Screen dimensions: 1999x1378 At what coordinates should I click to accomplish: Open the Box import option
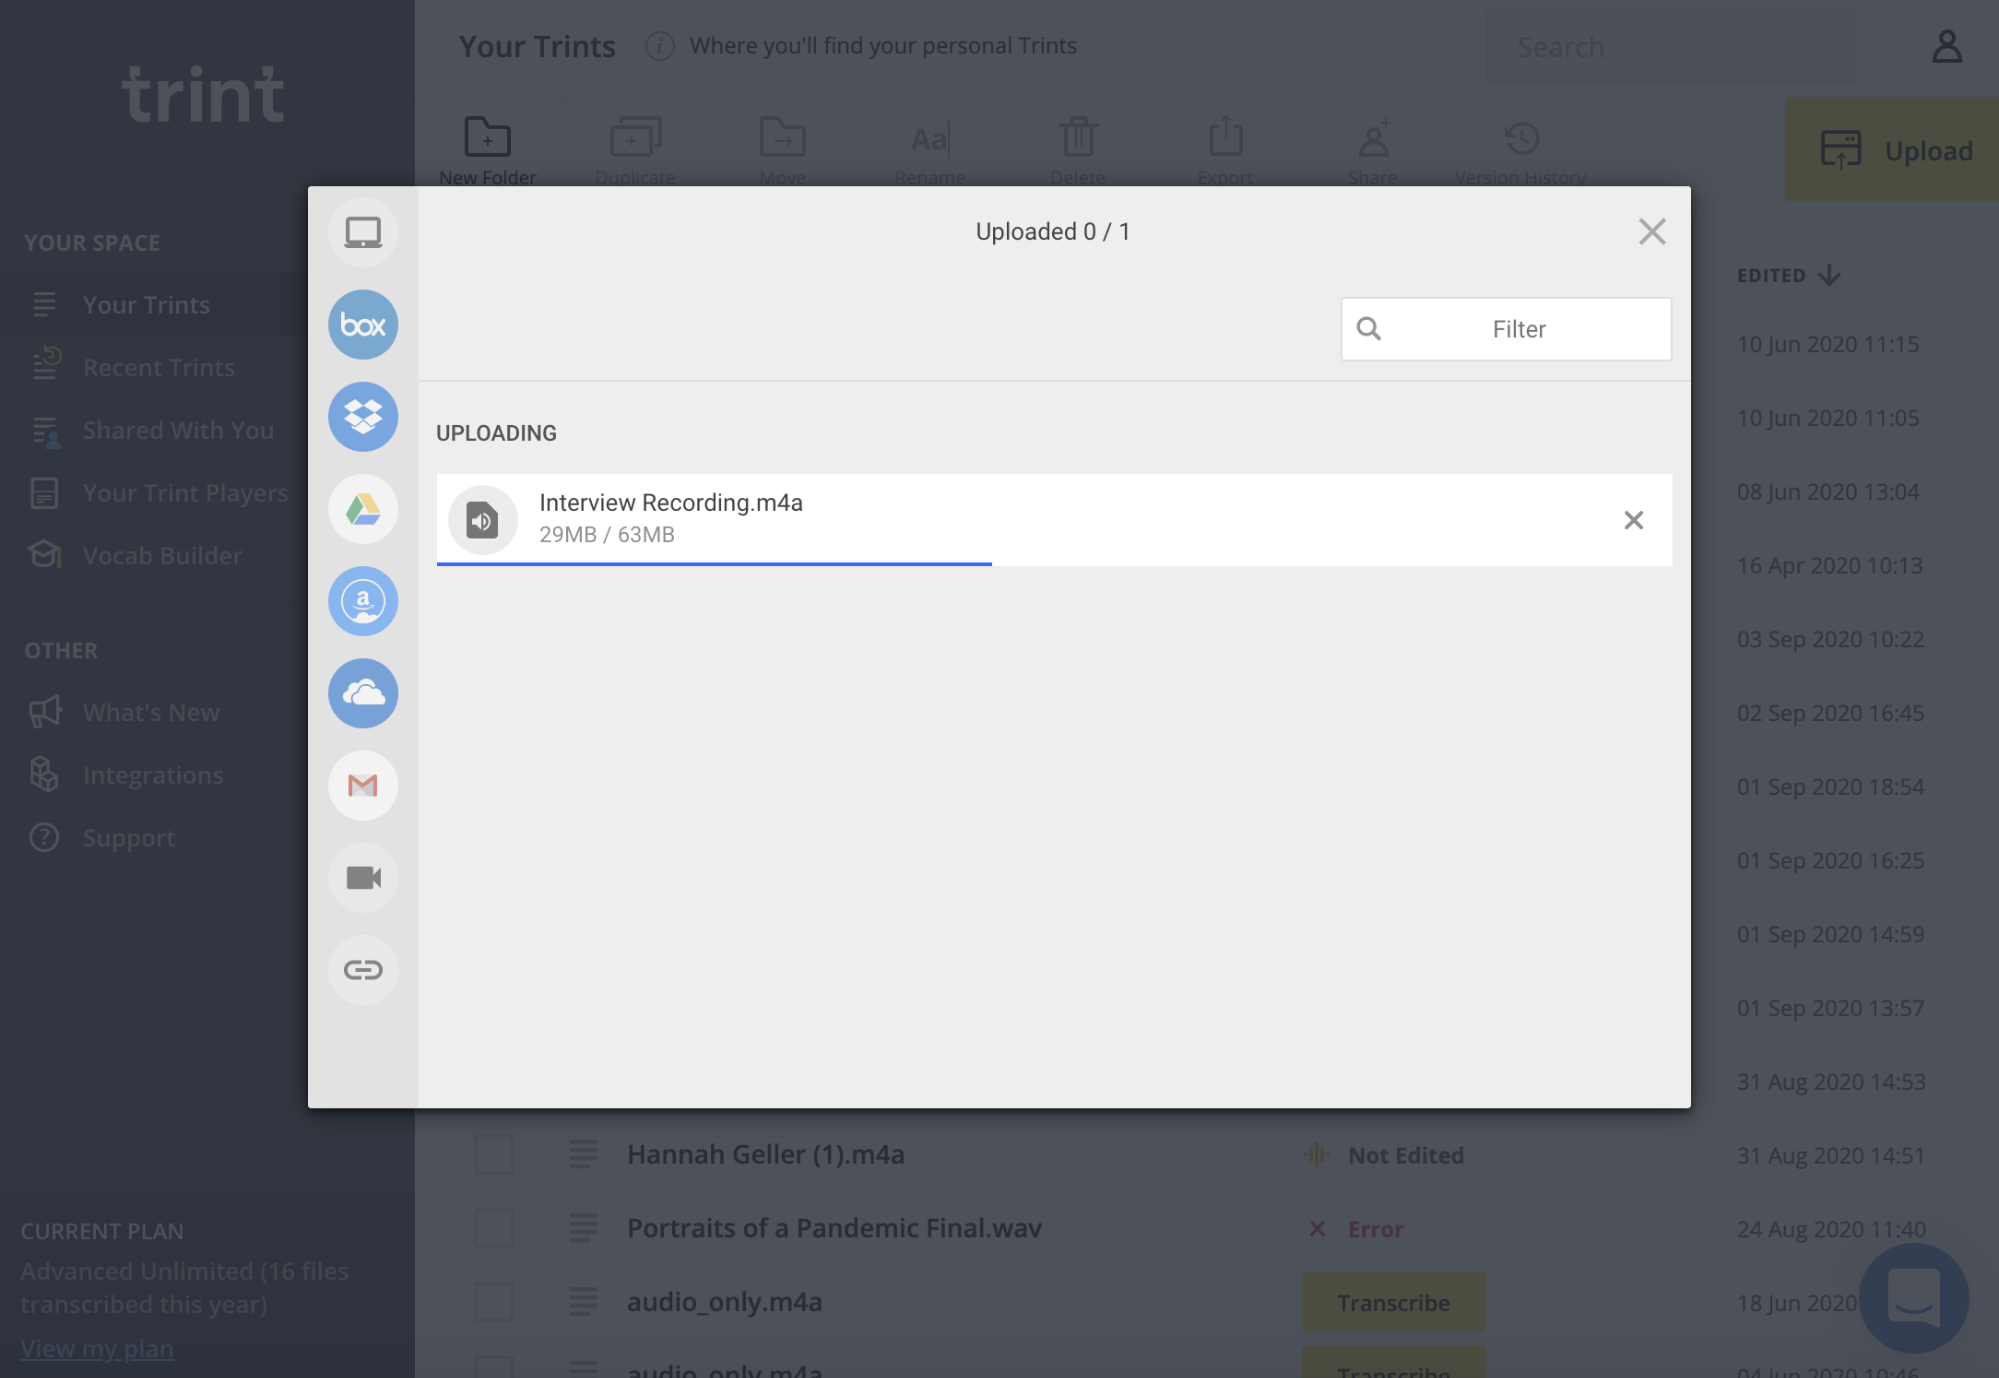(362, 324)
